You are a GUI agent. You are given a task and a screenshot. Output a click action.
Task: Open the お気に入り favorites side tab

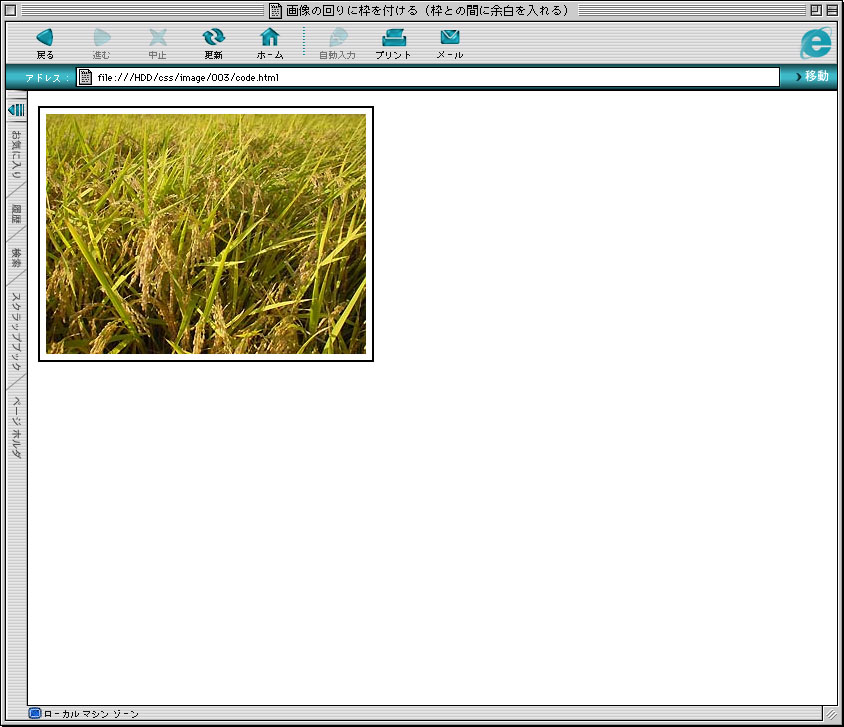(x=17, y=154)
